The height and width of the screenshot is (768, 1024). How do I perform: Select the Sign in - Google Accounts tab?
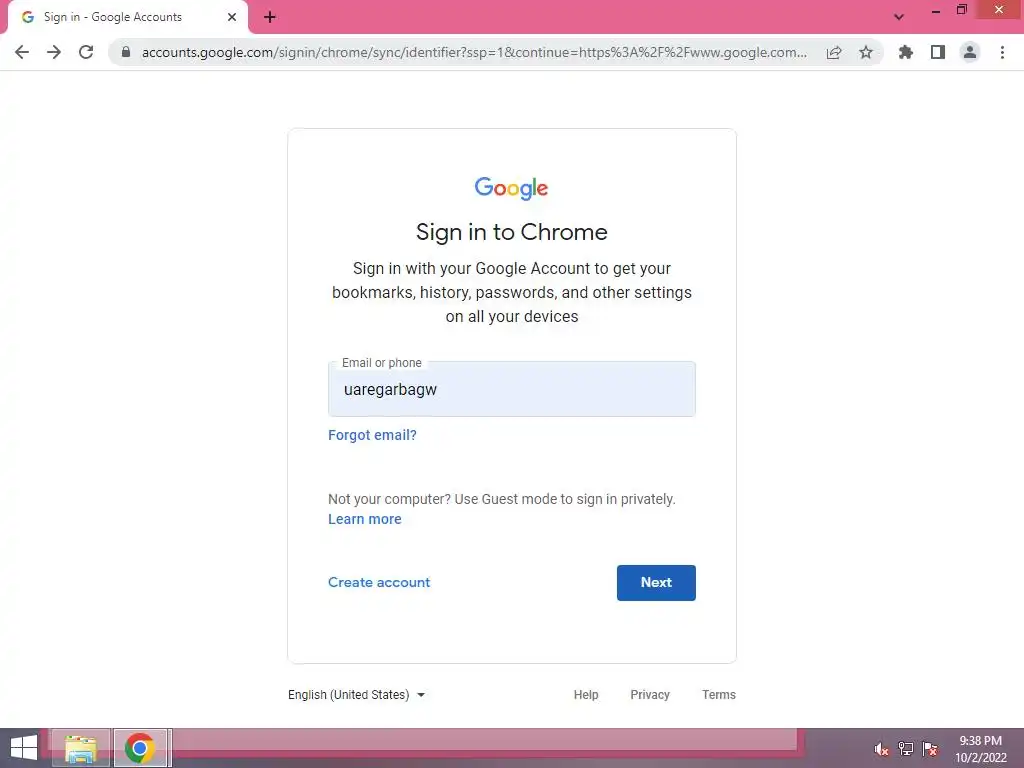pyautogui.click(x=128, y=17)
